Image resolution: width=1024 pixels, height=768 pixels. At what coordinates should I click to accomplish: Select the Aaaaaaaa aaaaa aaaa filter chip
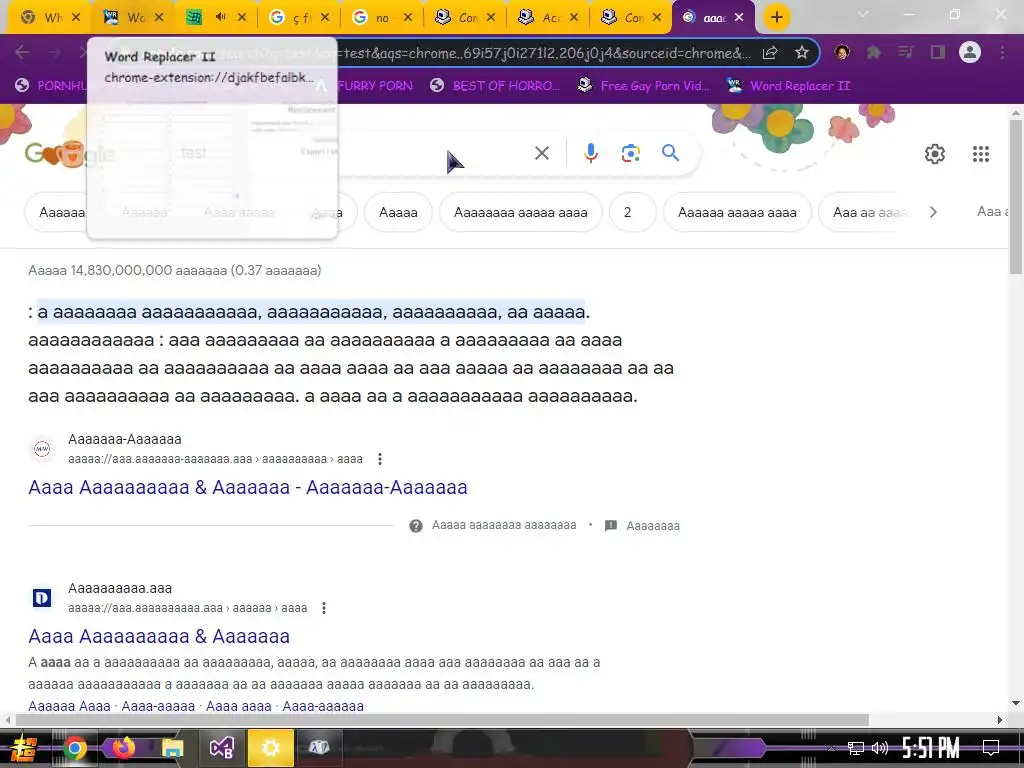coord(520,212)
